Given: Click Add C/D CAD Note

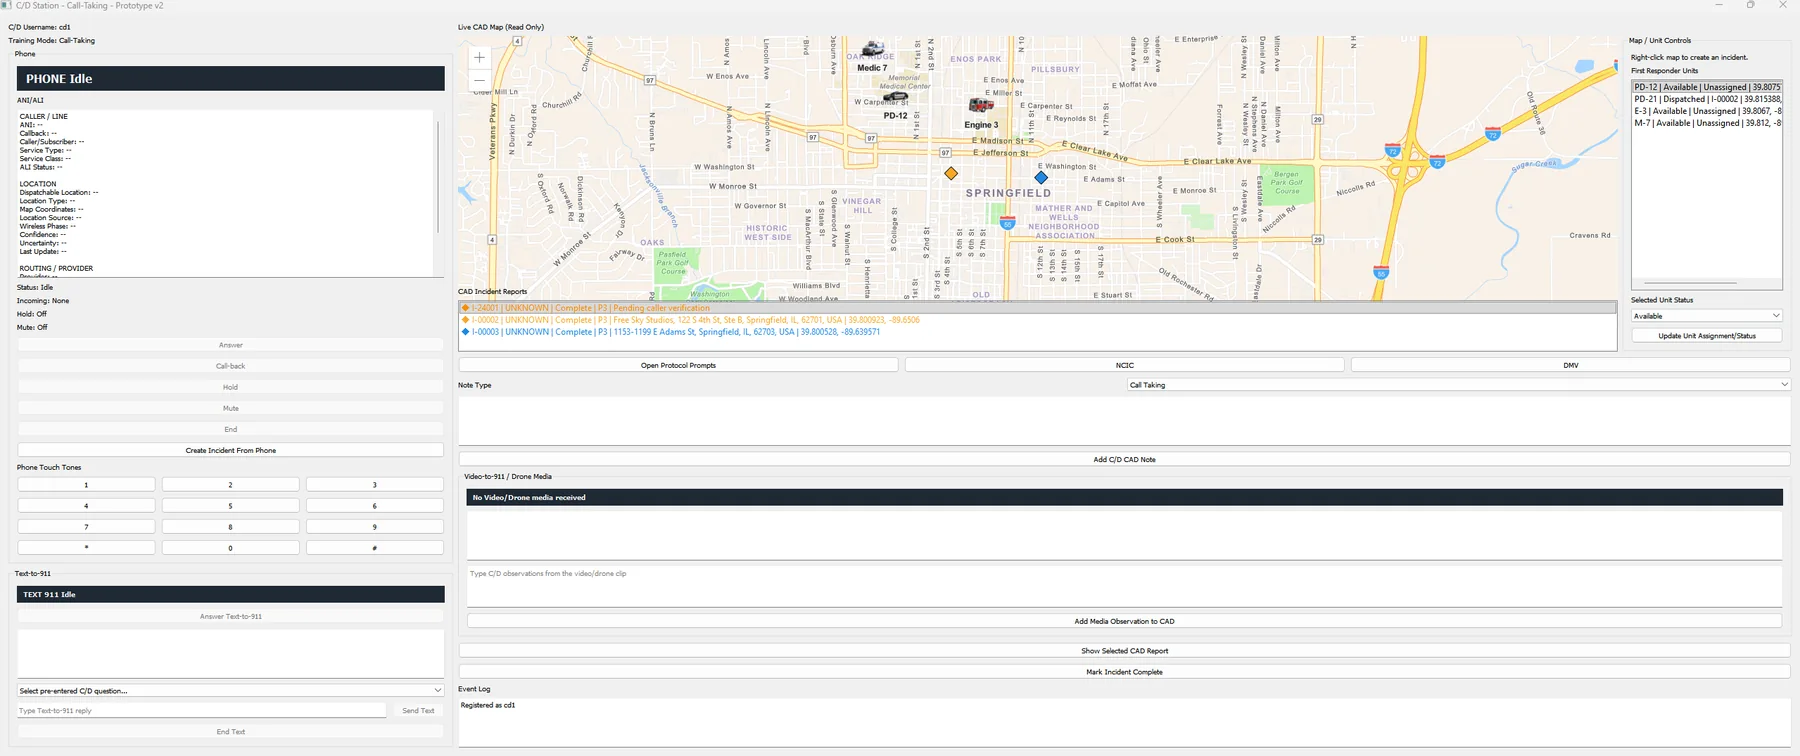Looking at the screenshot, I should tap(1124, 459).
